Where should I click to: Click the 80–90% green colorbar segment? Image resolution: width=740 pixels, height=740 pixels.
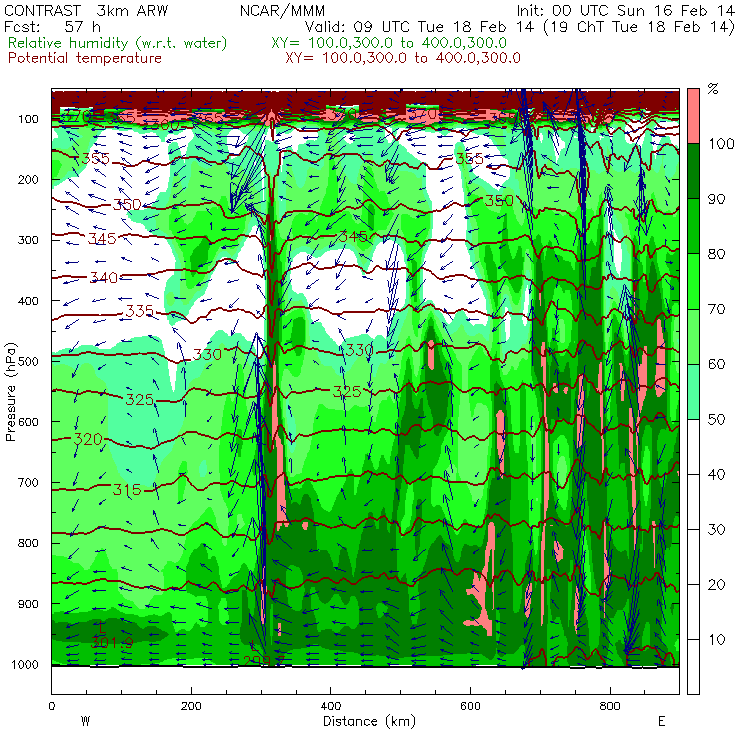point(693,226)
